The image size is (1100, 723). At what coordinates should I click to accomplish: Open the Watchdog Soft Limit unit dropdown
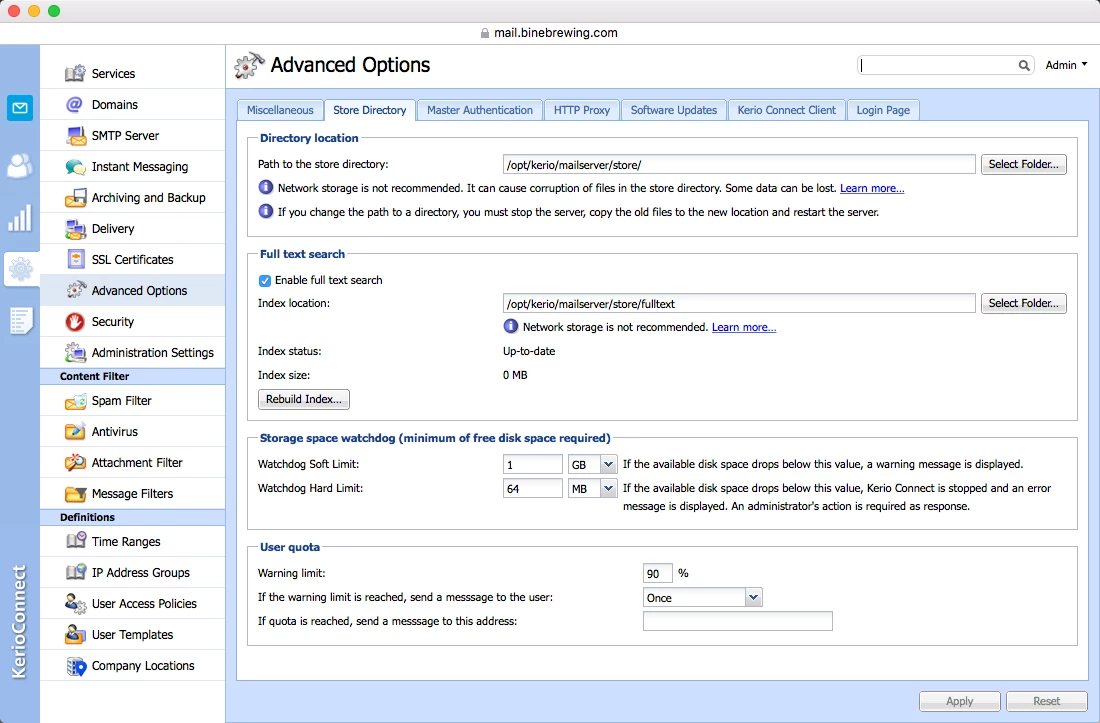[608, 464]
